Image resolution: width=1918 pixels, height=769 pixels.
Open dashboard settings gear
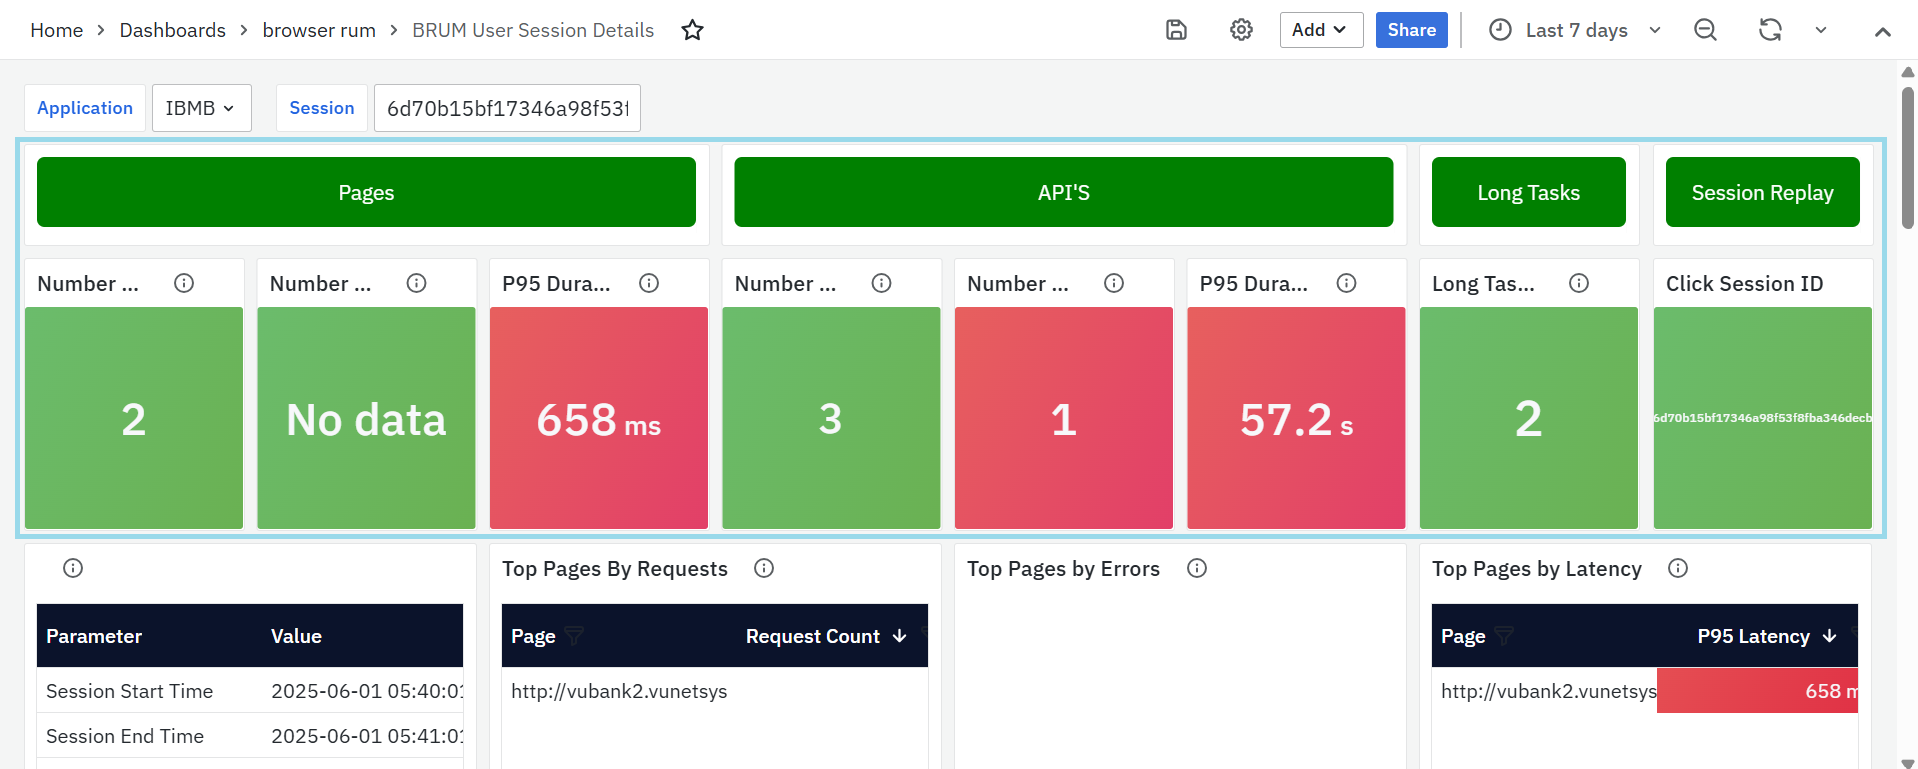[x=1241, y=30]
